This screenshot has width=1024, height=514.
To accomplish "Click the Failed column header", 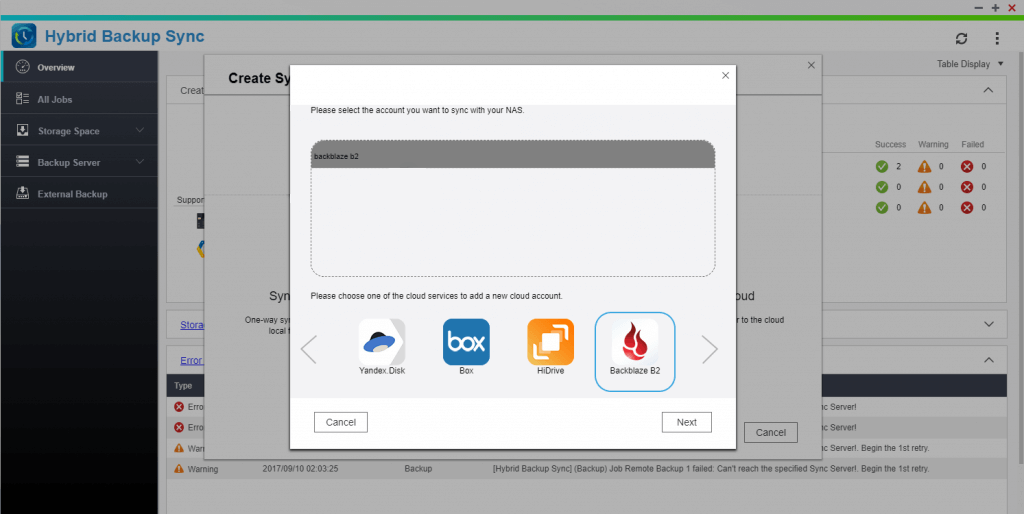I will coord(972,144).
